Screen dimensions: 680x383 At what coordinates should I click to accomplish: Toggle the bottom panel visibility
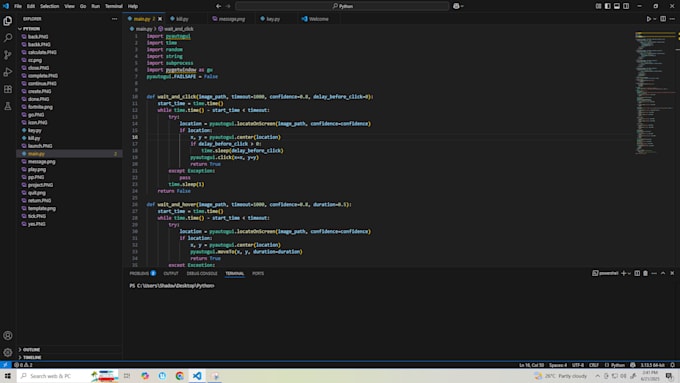pos(617,6)
